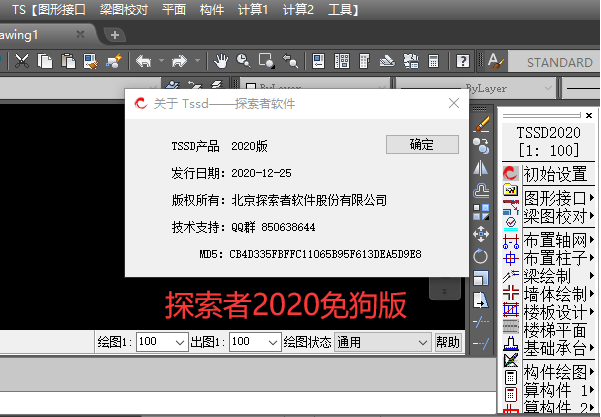This screenshot has width=601, height=417.
Task: Open 构件绘图 in the TSSD panel
Action: 555,372
